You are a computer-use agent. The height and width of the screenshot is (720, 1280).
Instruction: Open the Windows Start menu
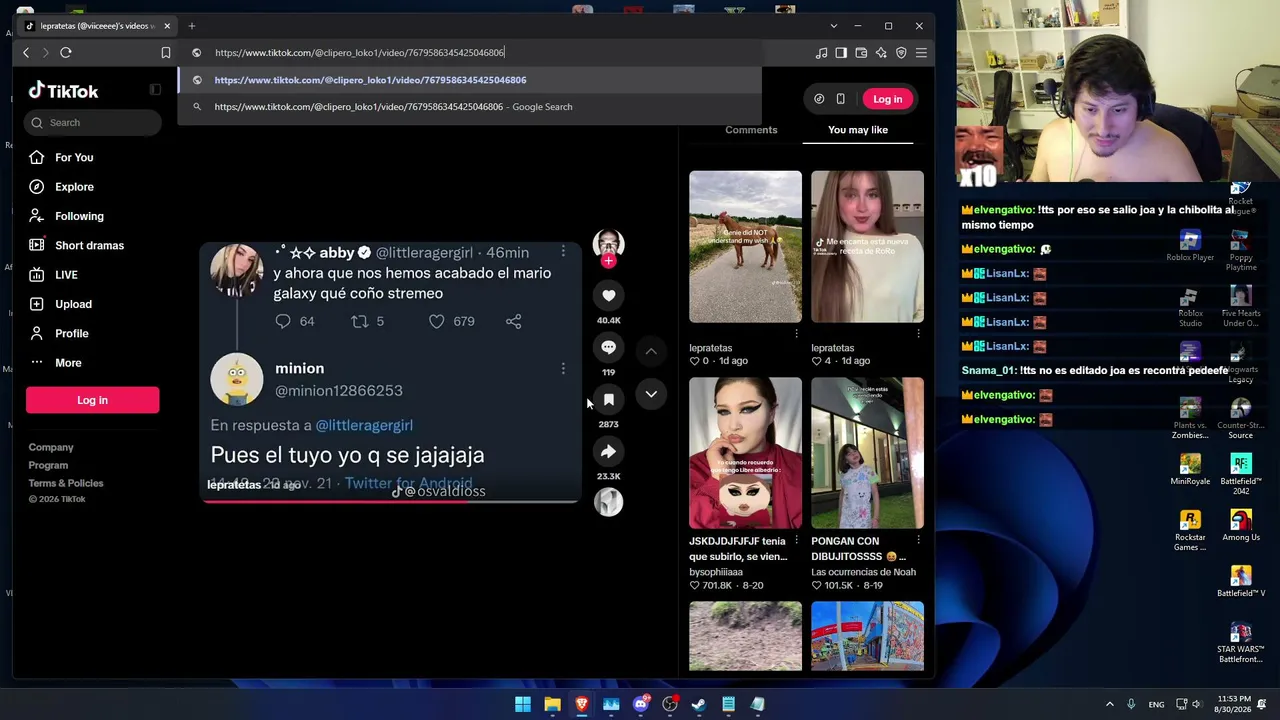click(x=523, y=704)
